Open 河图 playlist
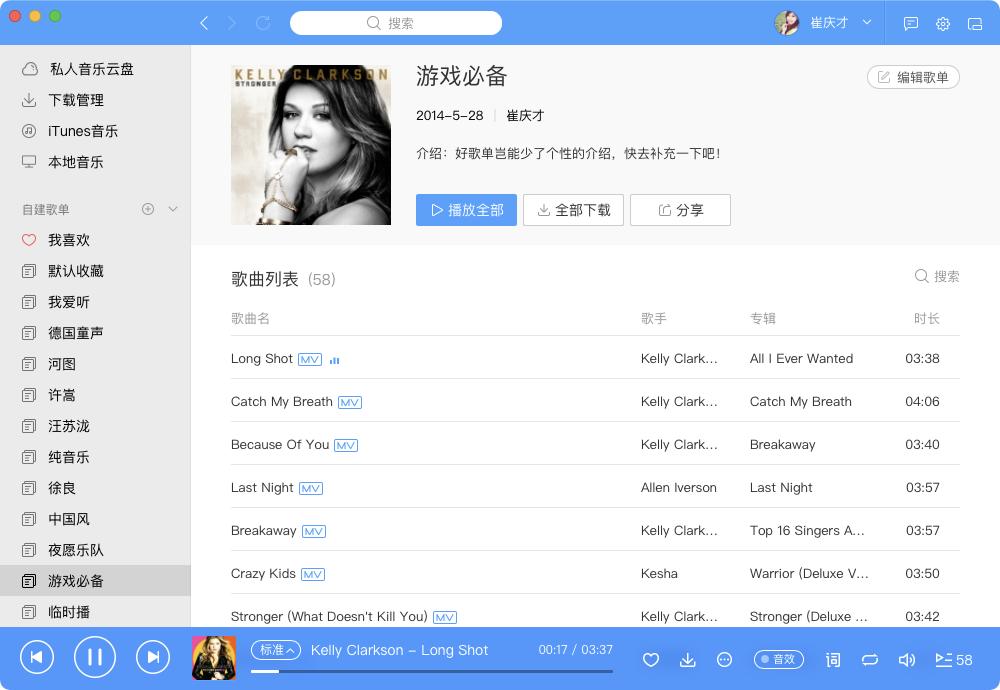The image size is (1000, 690). 95,364
